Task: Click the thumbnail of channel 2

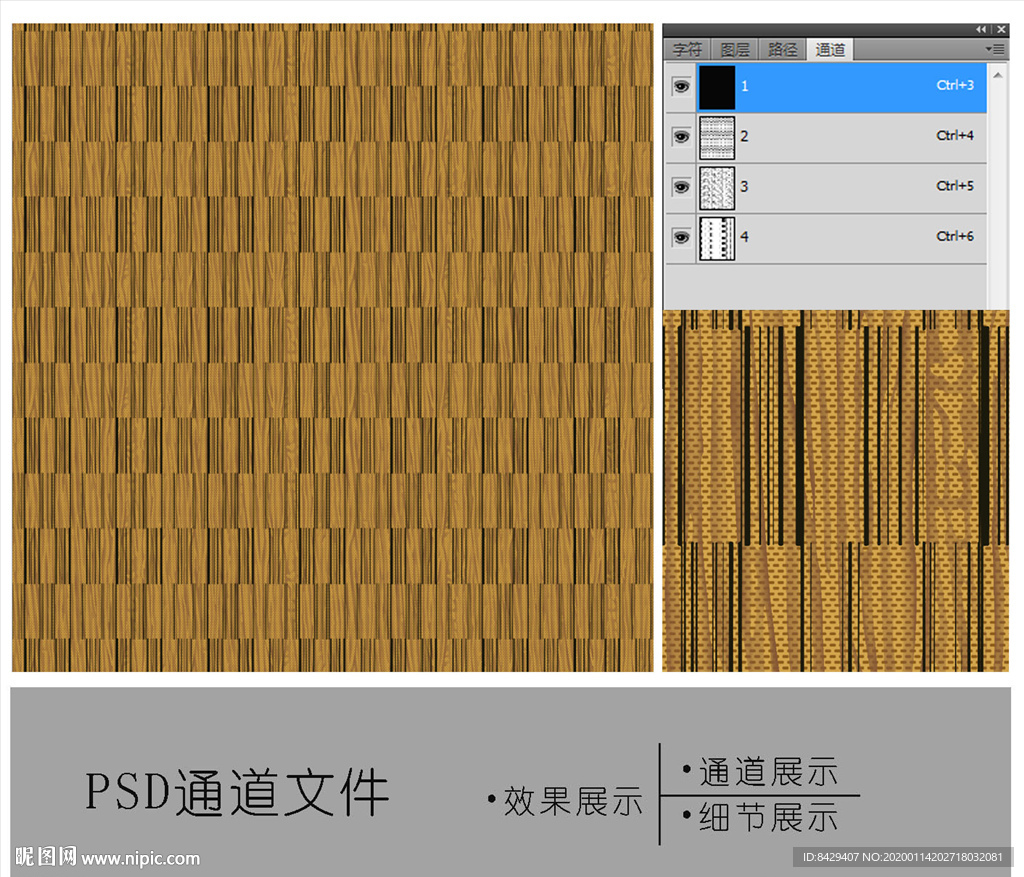Action: tap(717, 138)
